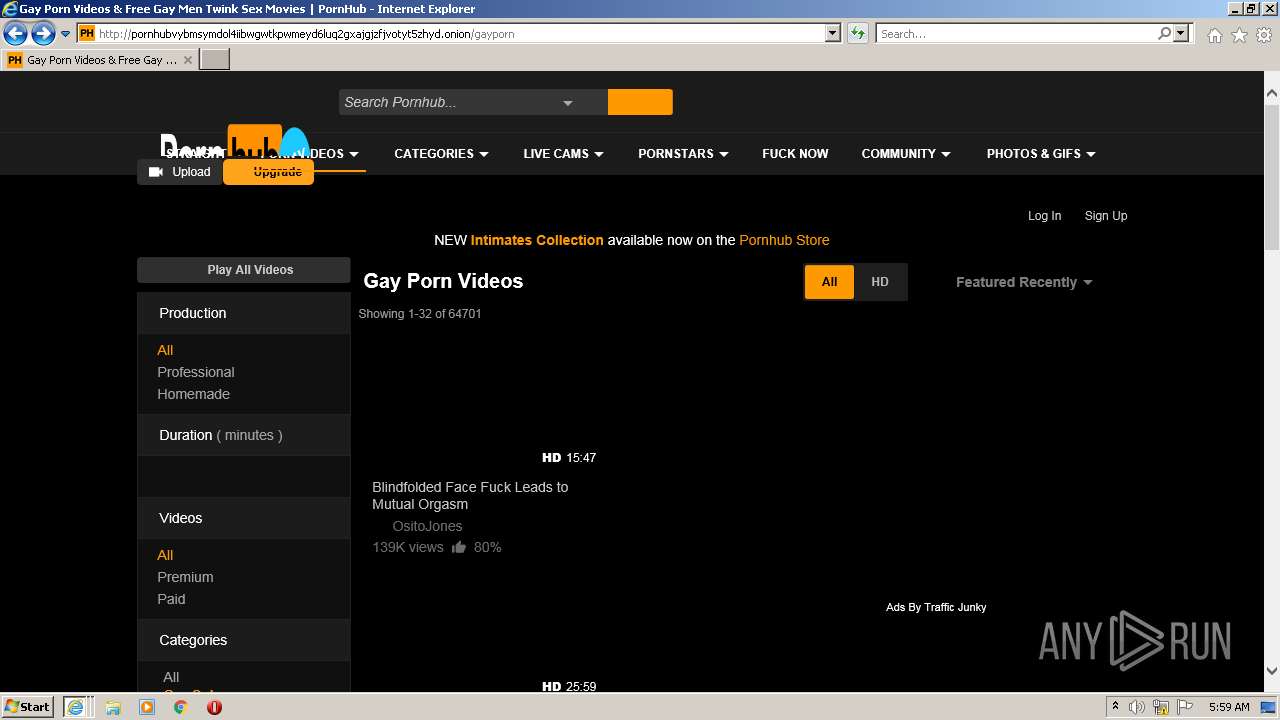Select All under Videos filter
This screenshot has height=720, width=1280.
pos(165,555)
